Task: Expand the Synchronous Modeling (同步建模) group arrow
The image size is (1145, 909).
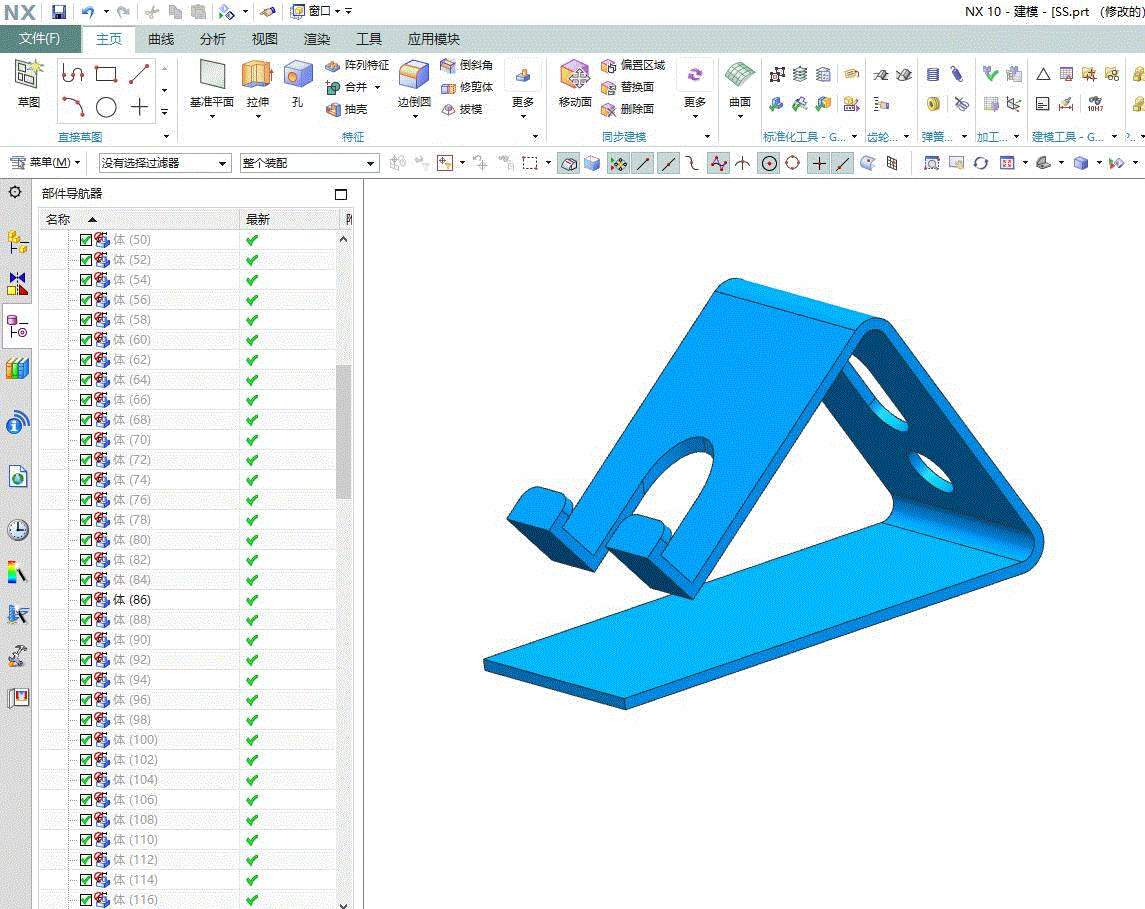Action: click(707, 137)
